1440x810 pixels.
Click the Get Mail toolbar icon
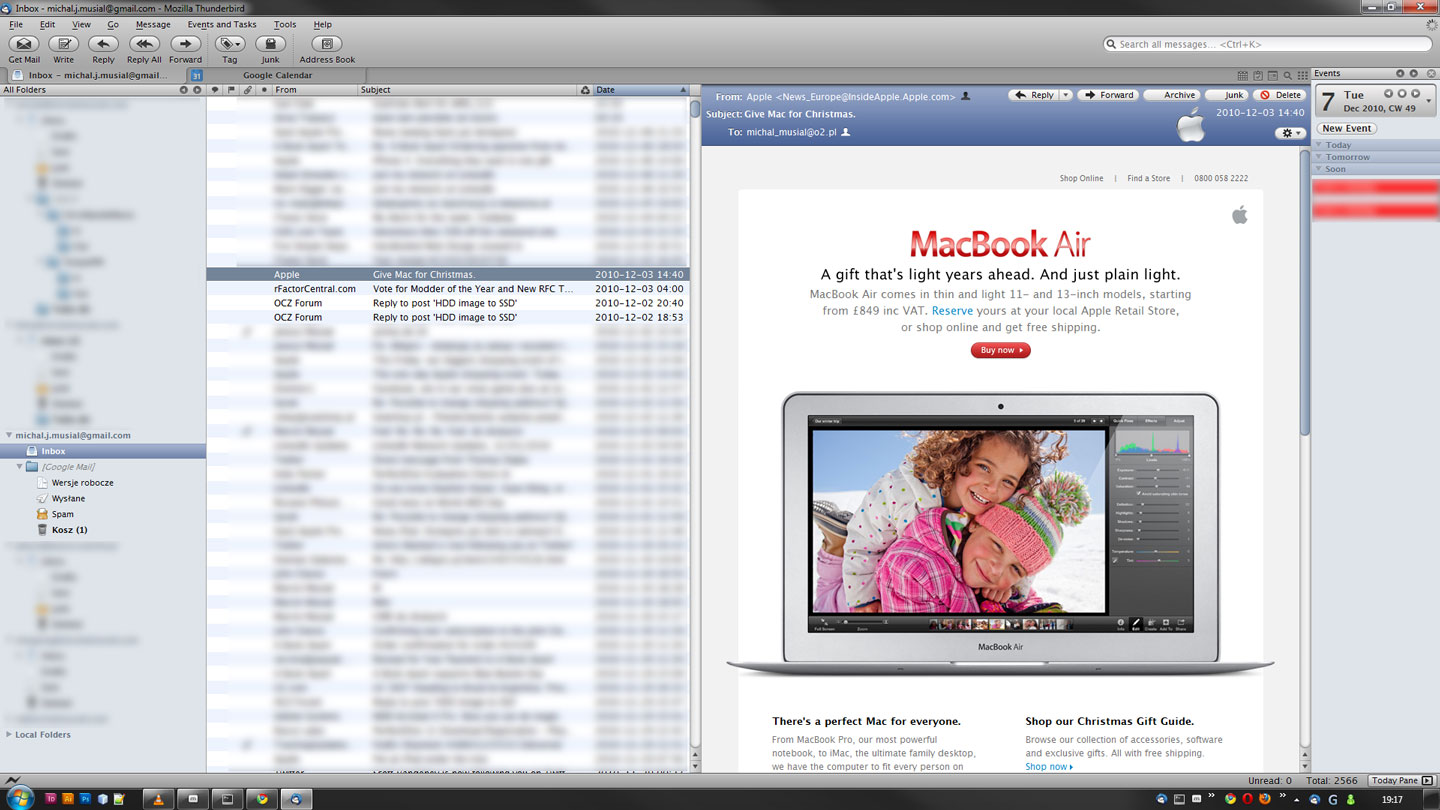point(24,44)
